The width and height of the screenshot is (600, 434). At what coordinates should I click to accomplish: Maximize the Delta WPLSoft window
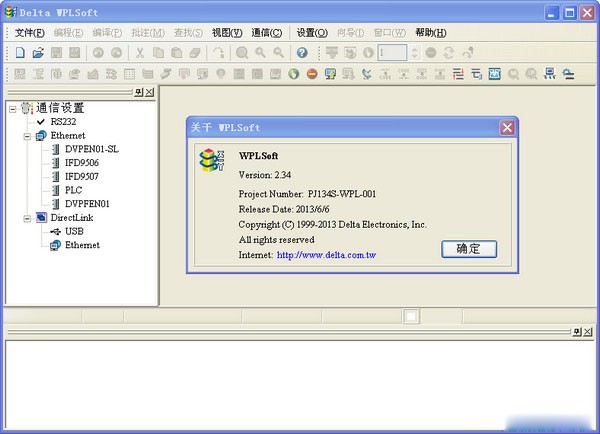tap(569, 13)
